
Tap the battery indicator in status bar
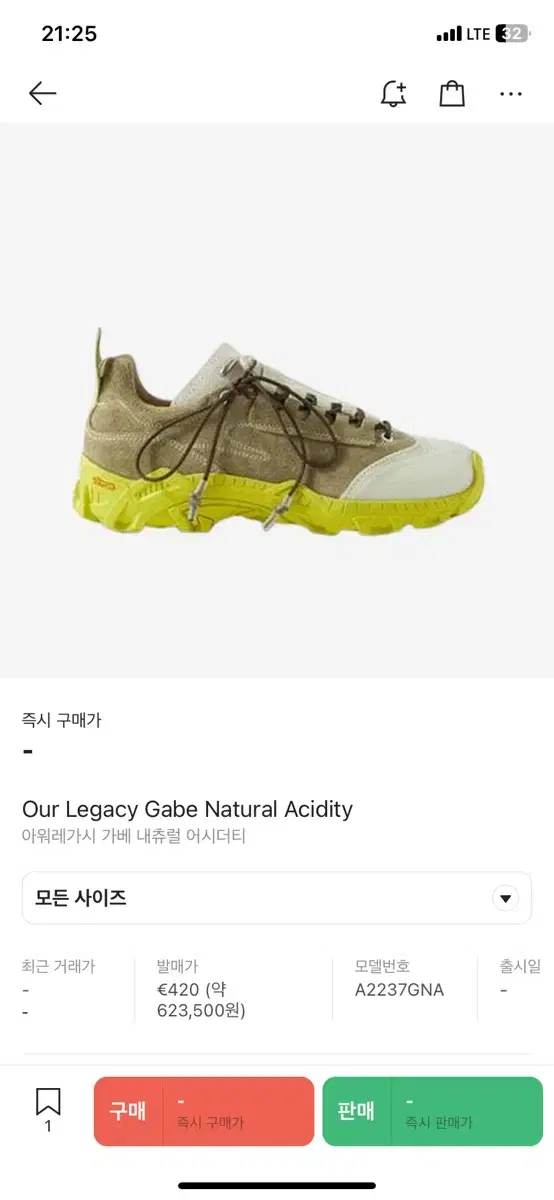coord(513,34)
